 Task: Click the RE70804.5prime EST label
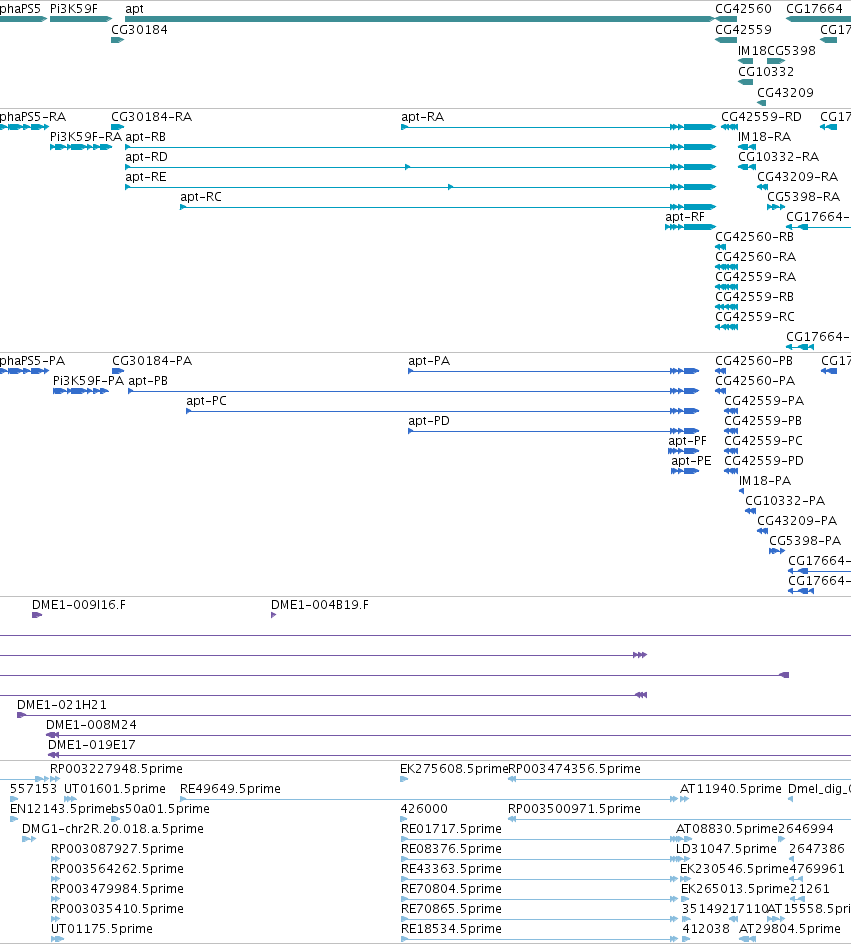(451, 889)
